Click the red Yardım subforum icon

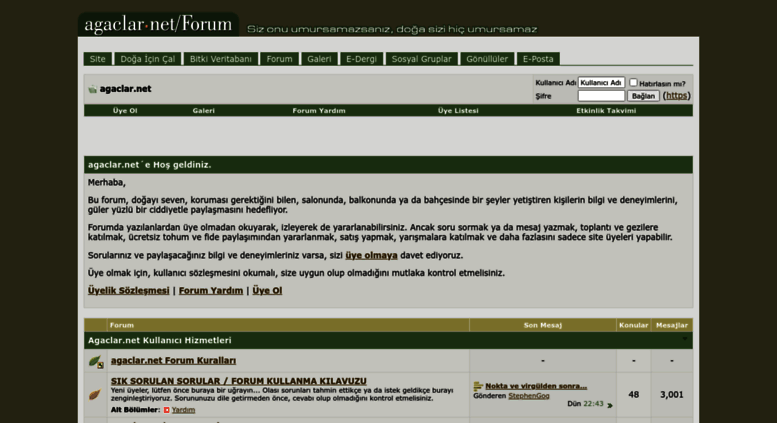166,410
